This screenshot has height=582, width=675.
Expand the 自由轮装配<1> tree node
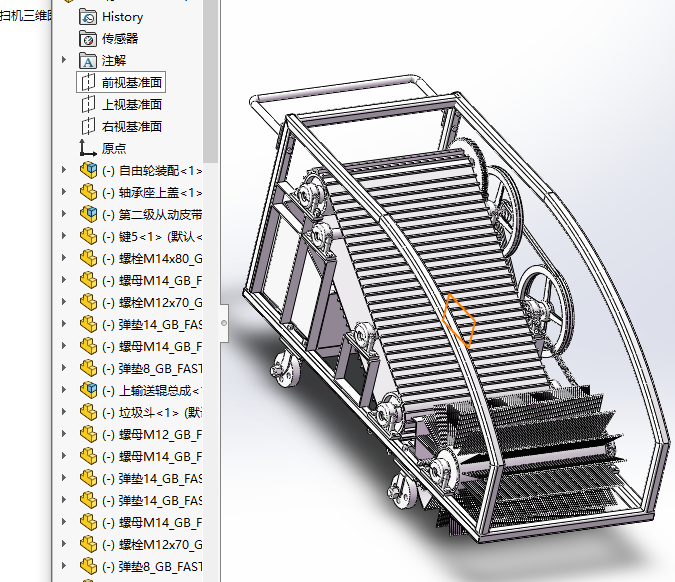(x=64, y=170)
